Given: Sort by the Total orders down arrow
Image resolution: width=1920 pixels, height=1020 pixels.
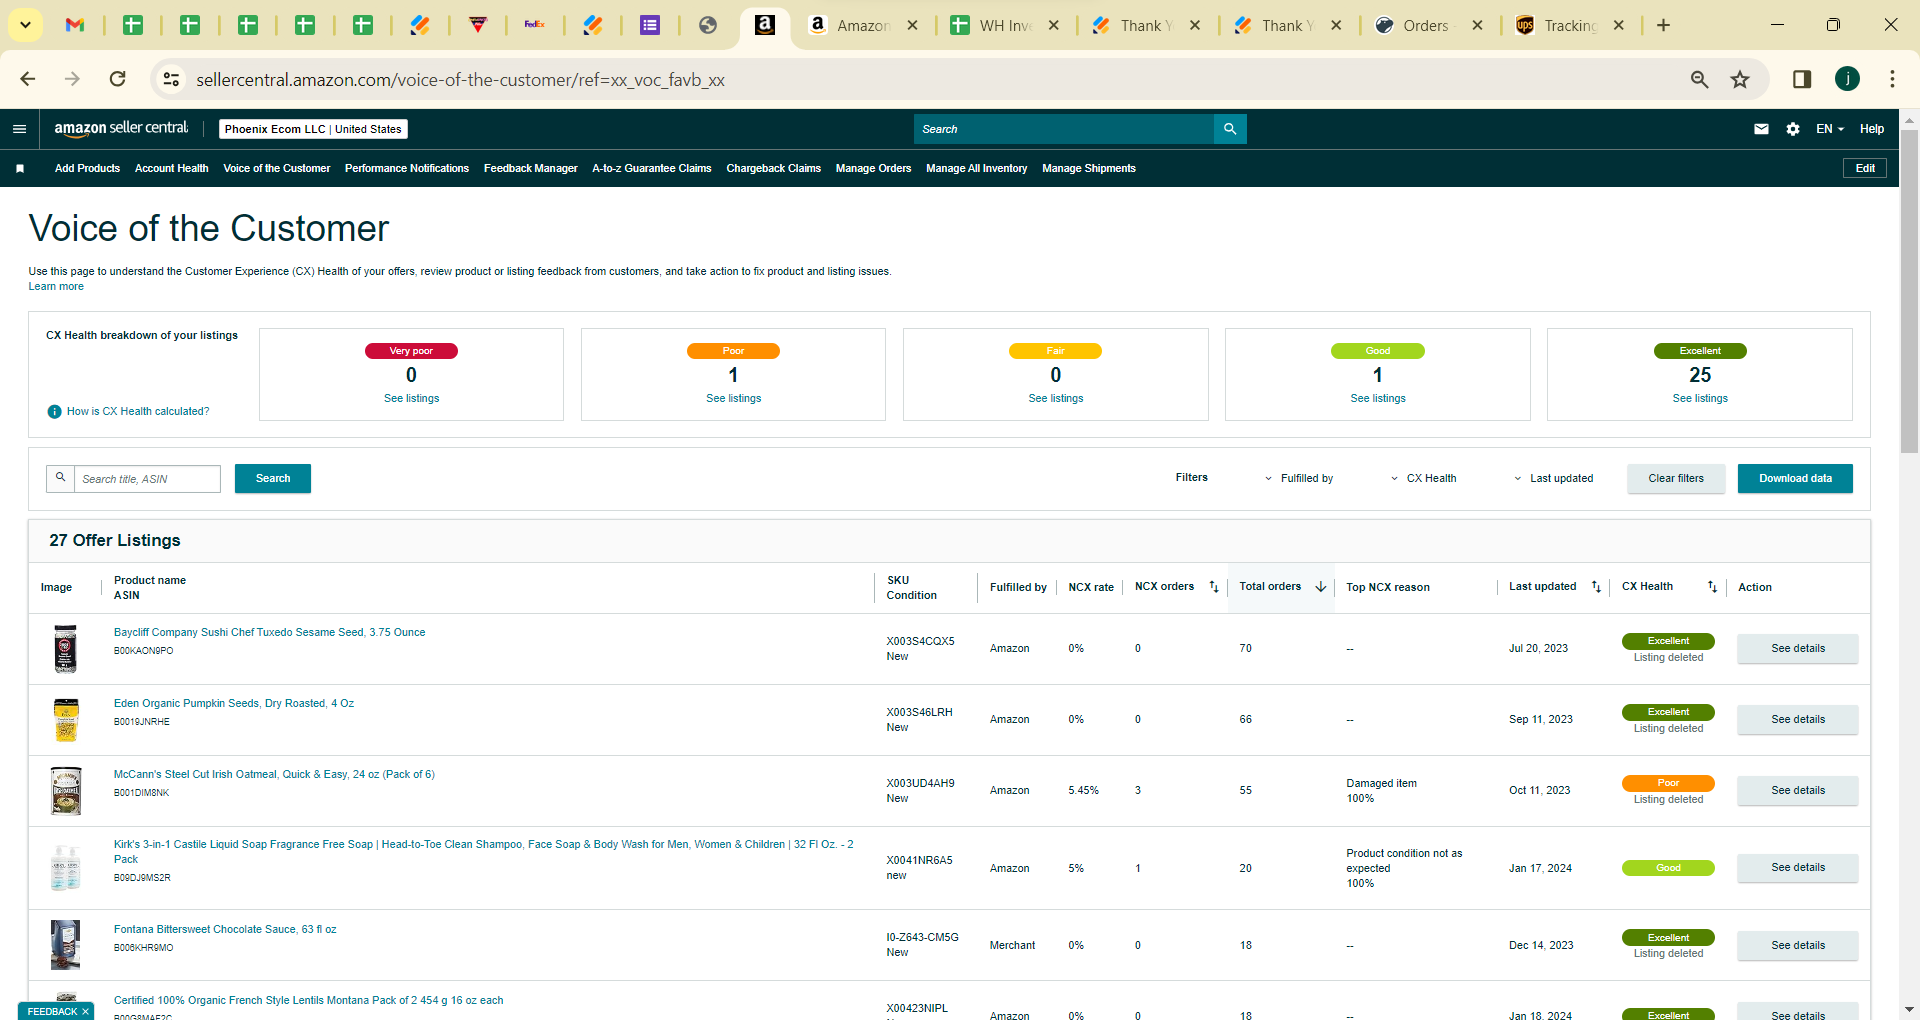Looking at the screenshot, I should pyautogui.click(x=1320, y=587).
